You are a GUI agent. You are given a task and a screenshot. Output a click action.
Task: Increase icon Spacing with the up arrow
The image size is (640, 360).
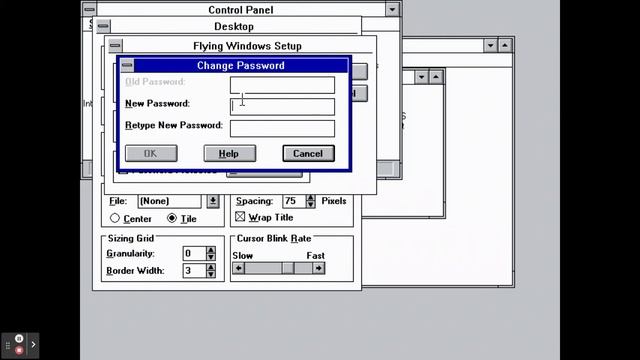pyautogui.click(x=311, y=198)
